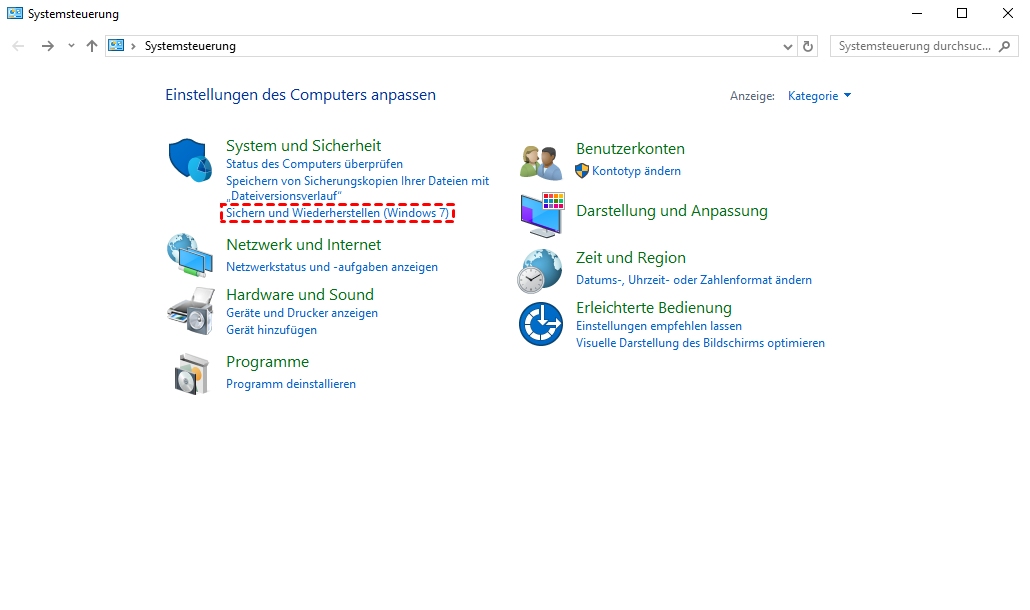Click the System und Sicherheit shield icon
The width and height of the screenshot is (1030, 610).
coord(190,160)
